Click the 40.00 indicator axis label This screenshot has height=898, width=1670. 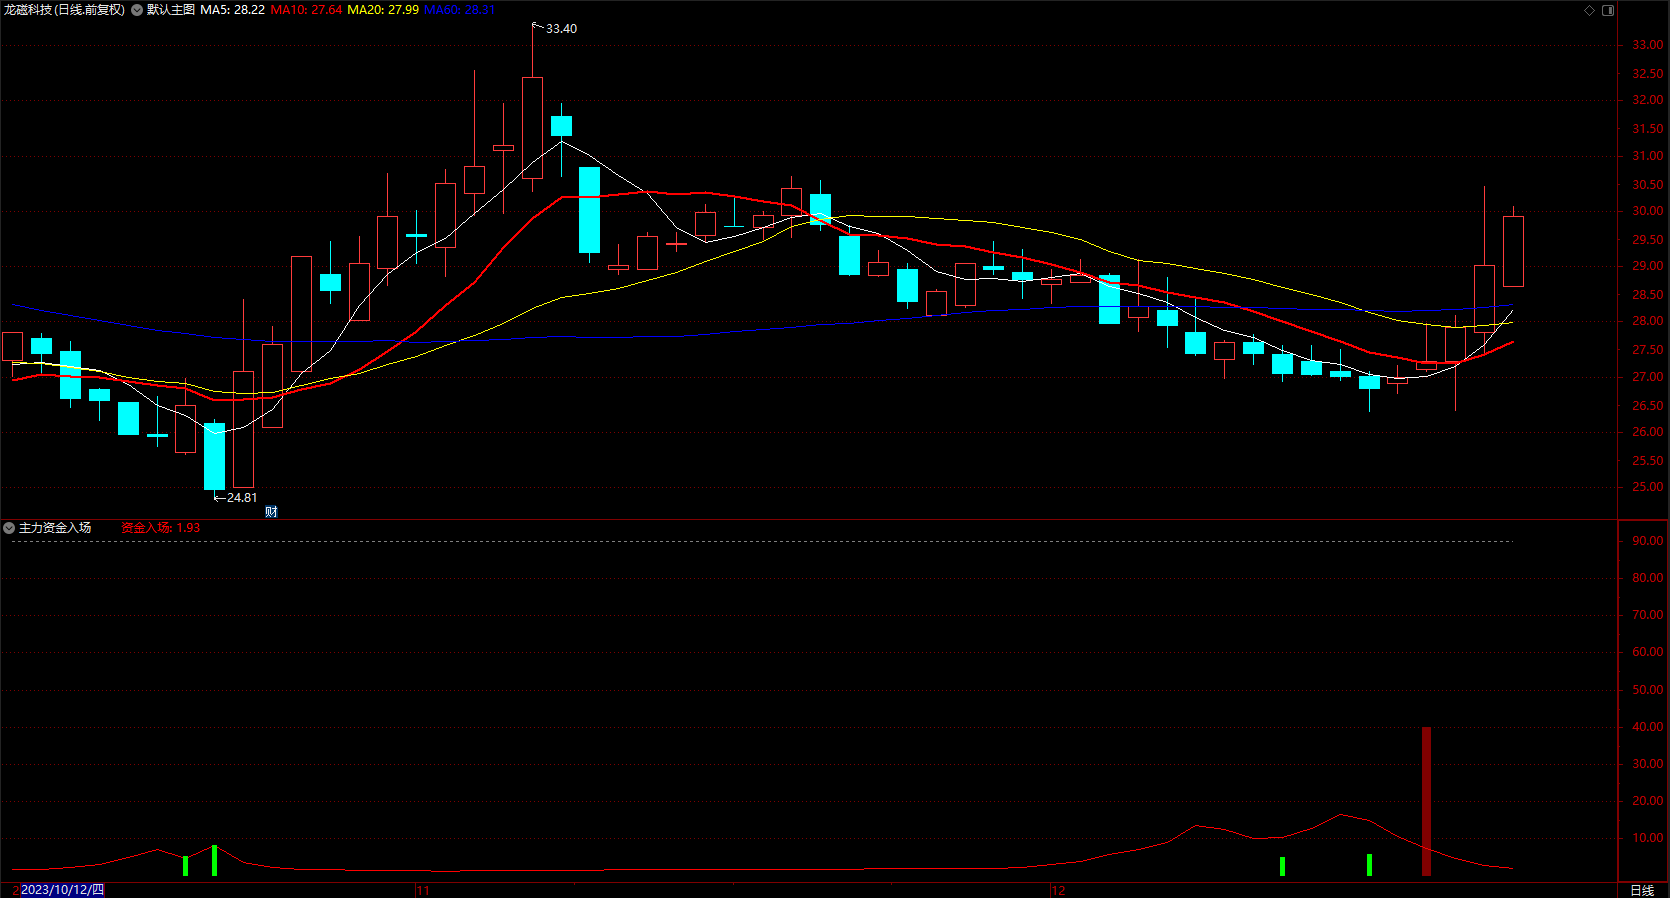click(1648, 727)
